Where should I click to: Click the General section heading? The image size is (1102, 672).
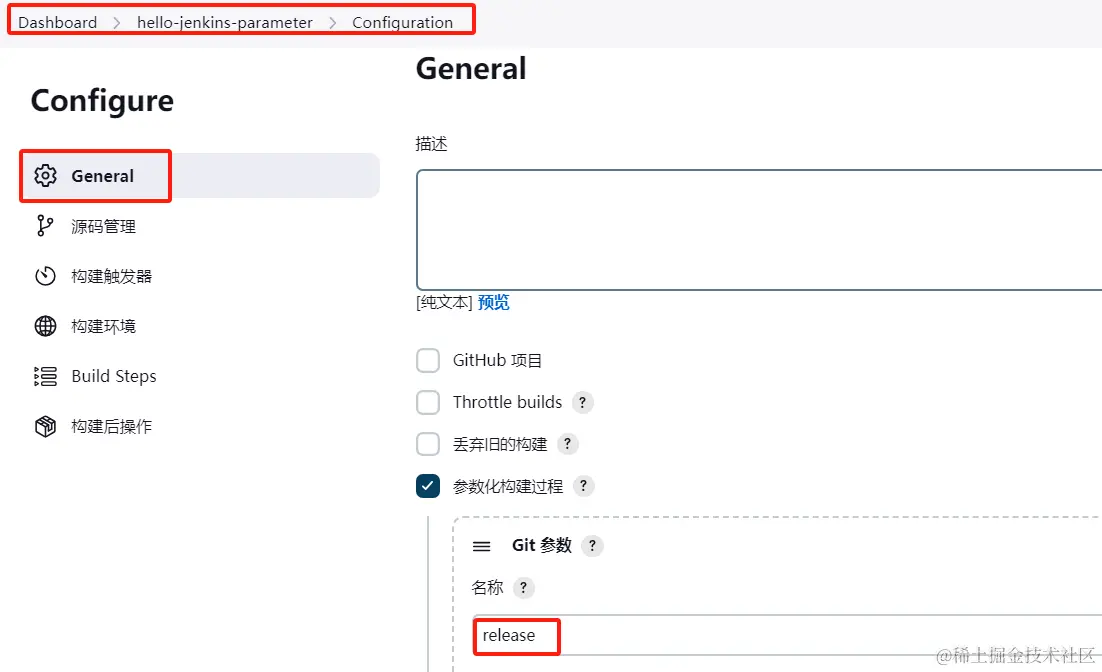pos(471,69)
